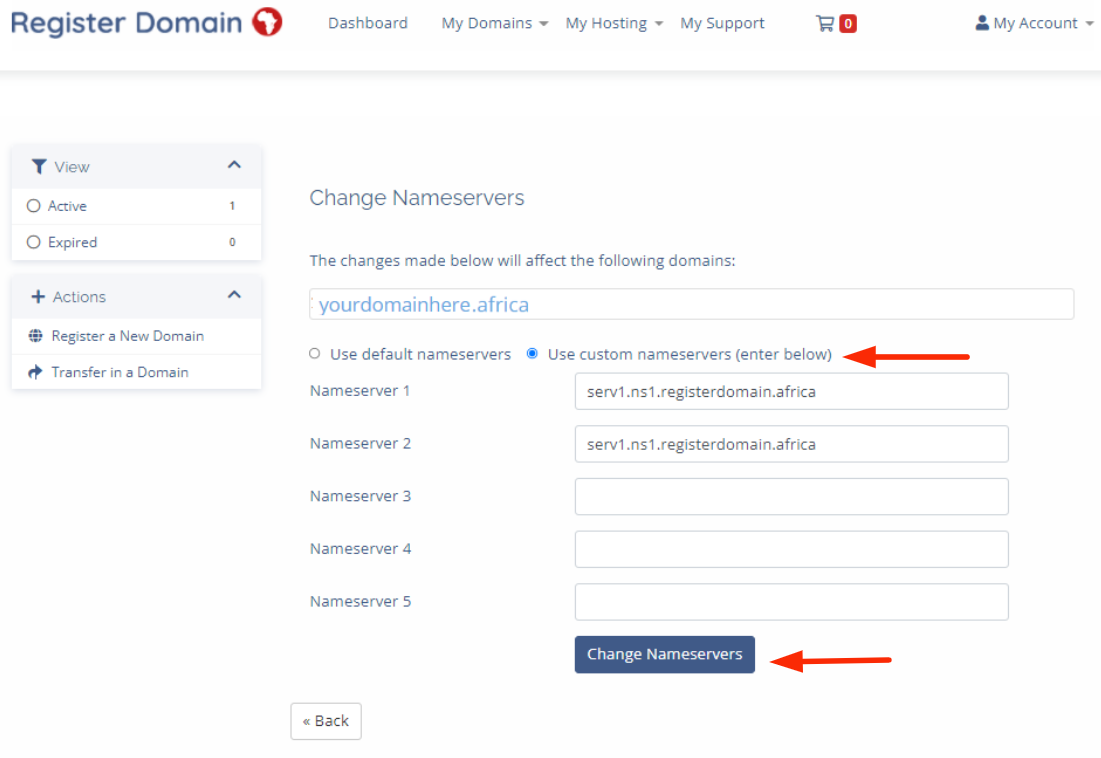
Task: Click the My Account user icon
Action: (x=982, y=22)
